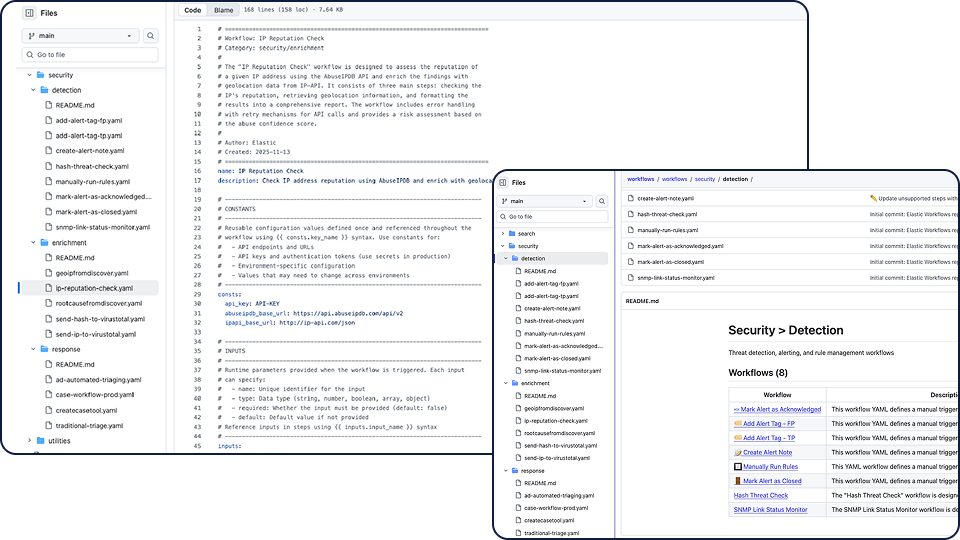Viewport: 960px width, 540px height.
Task: Click the detection folder icon in the left window's tree
Action: pyautogui.click(x=45, y=90)
